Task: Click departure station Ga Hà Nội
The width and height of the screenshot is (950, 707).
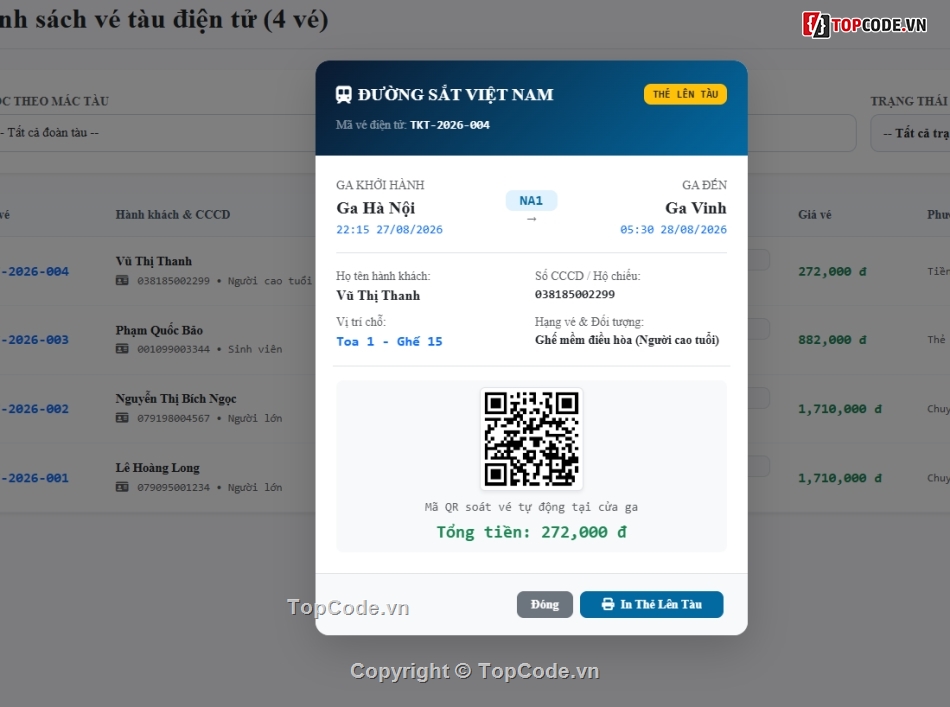Action: pyautogui.click(x=376, y=208)
